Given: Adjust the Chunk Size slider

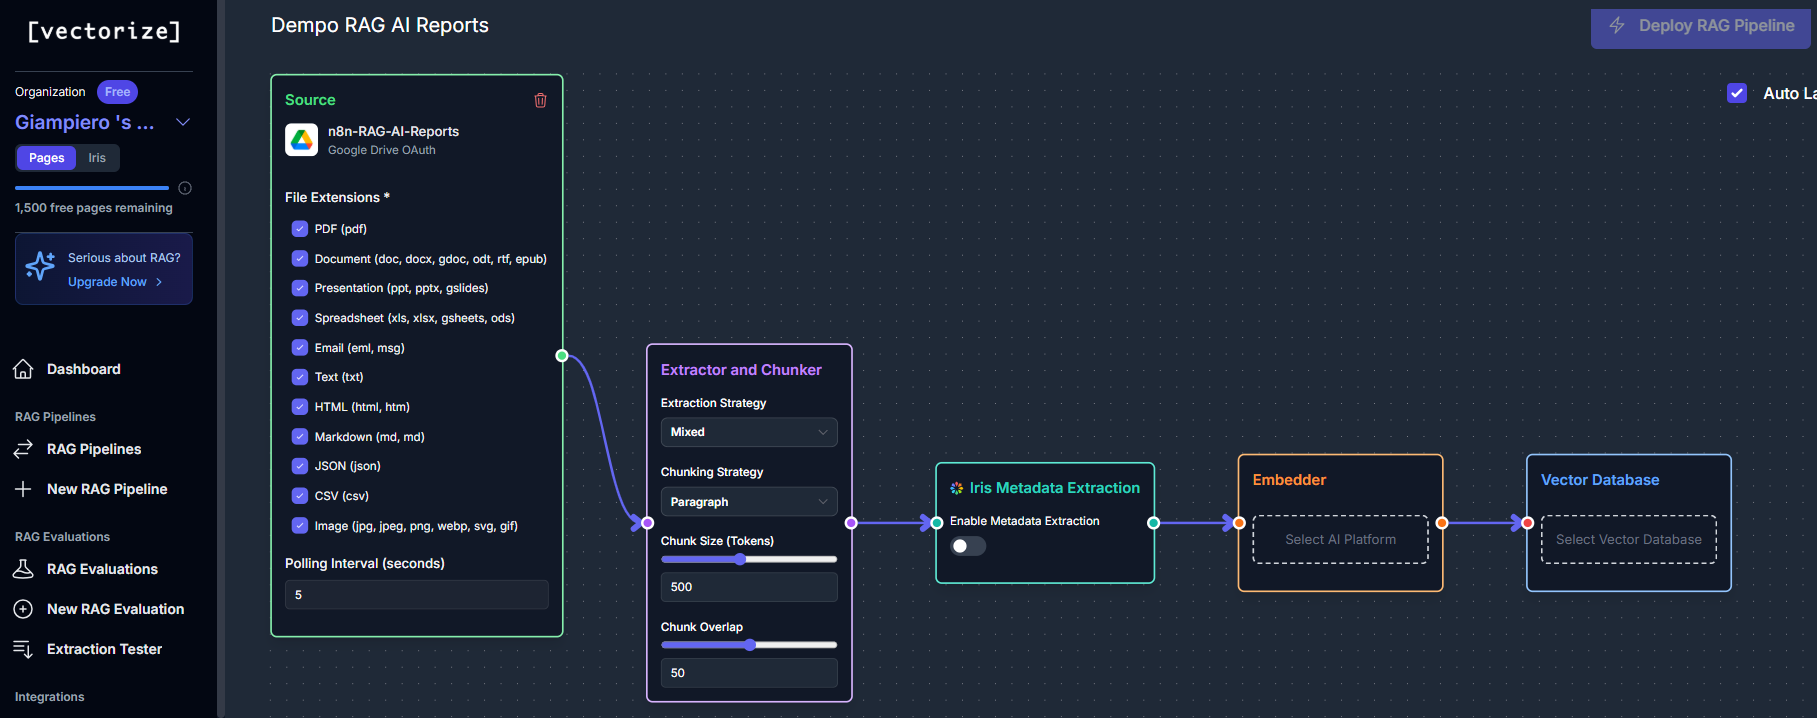Looking at the screenshot, I should (740, 559).
